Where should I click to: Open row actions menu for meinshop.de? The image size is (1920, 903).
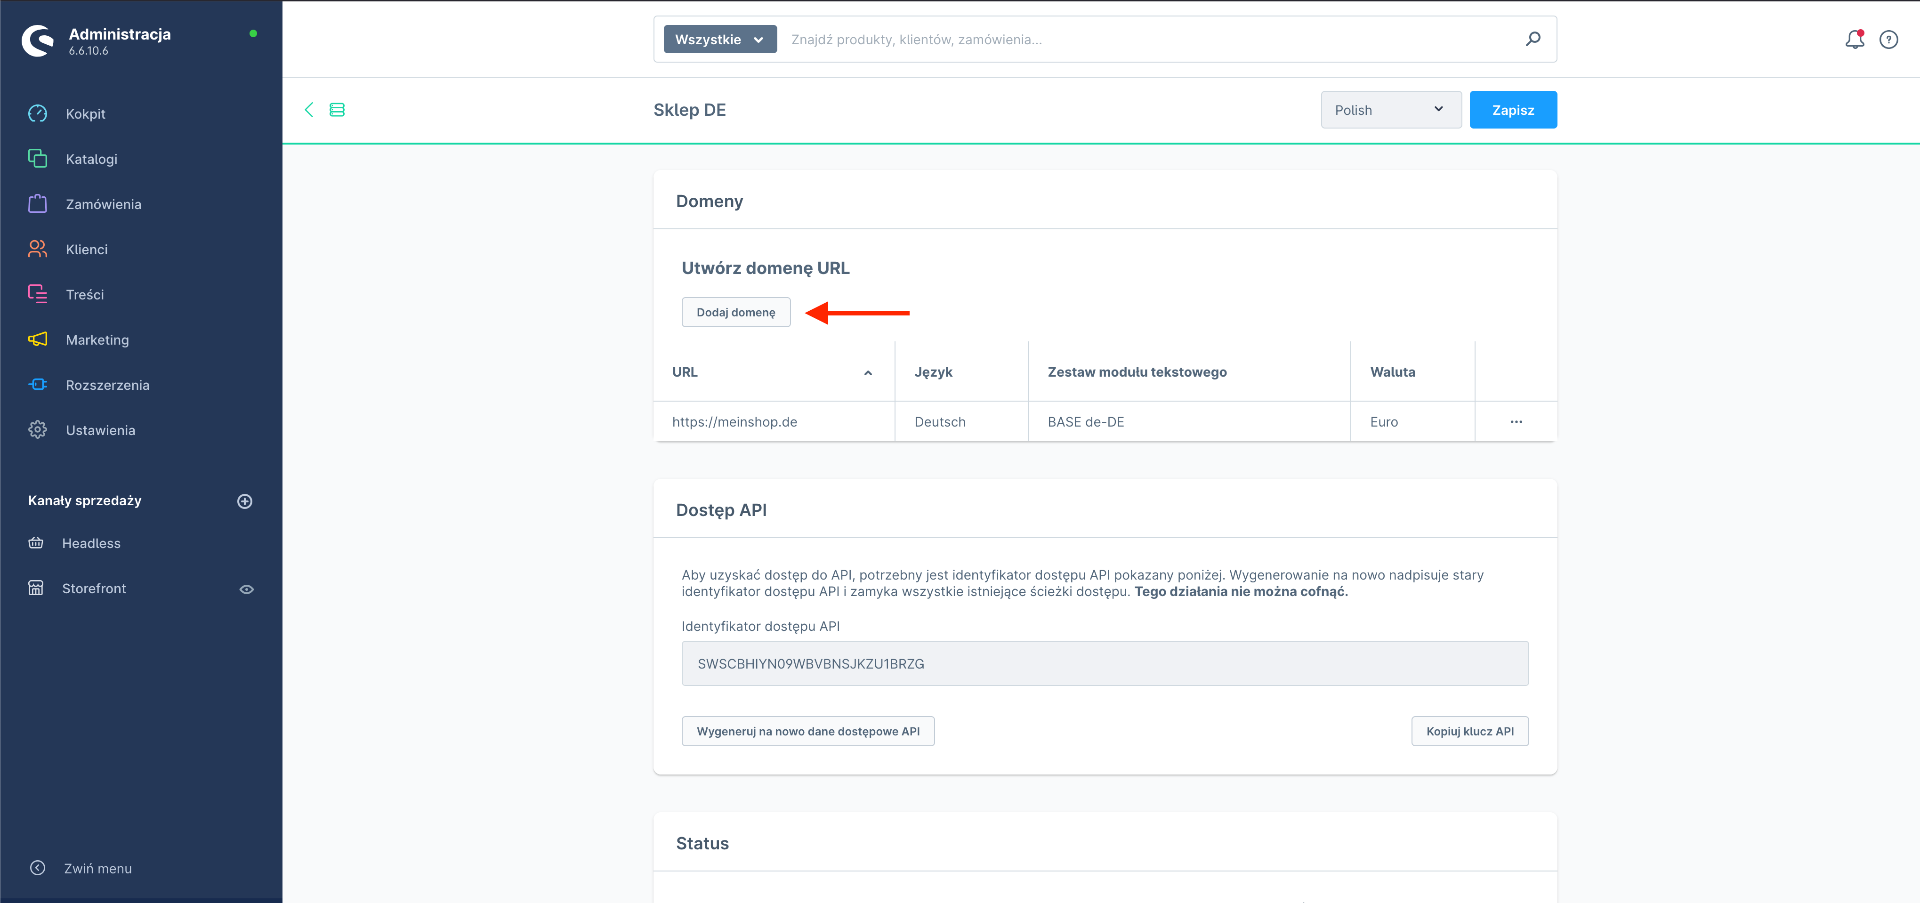[x=1516, y=422]
